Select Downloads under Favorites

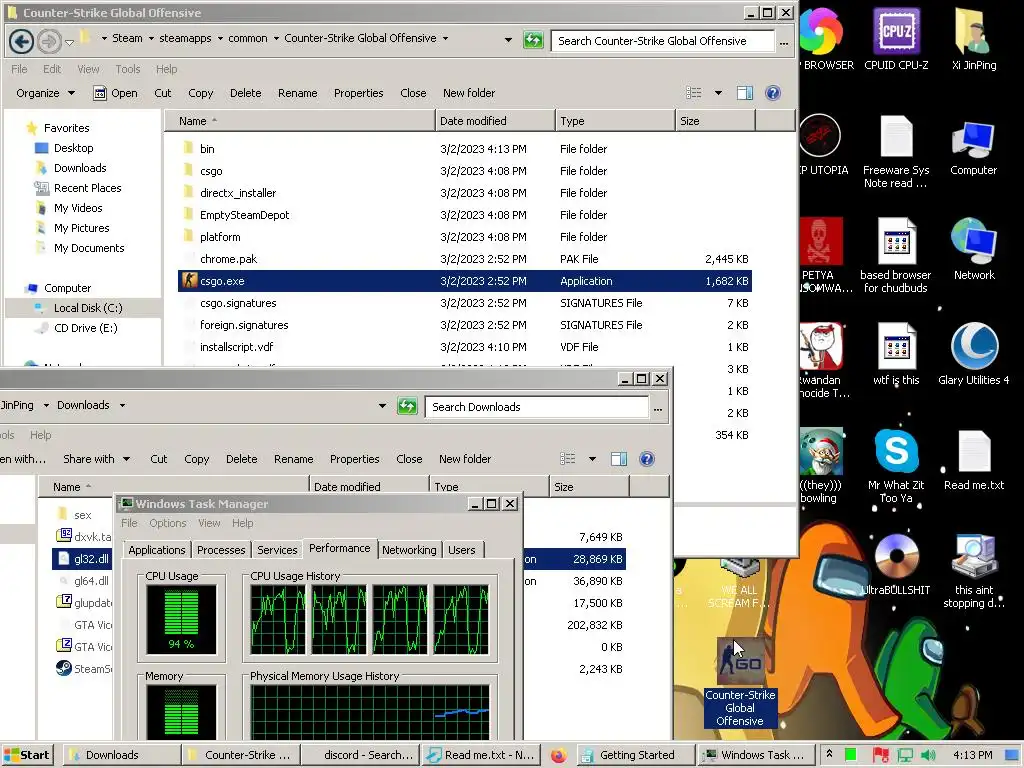point(80,168)
